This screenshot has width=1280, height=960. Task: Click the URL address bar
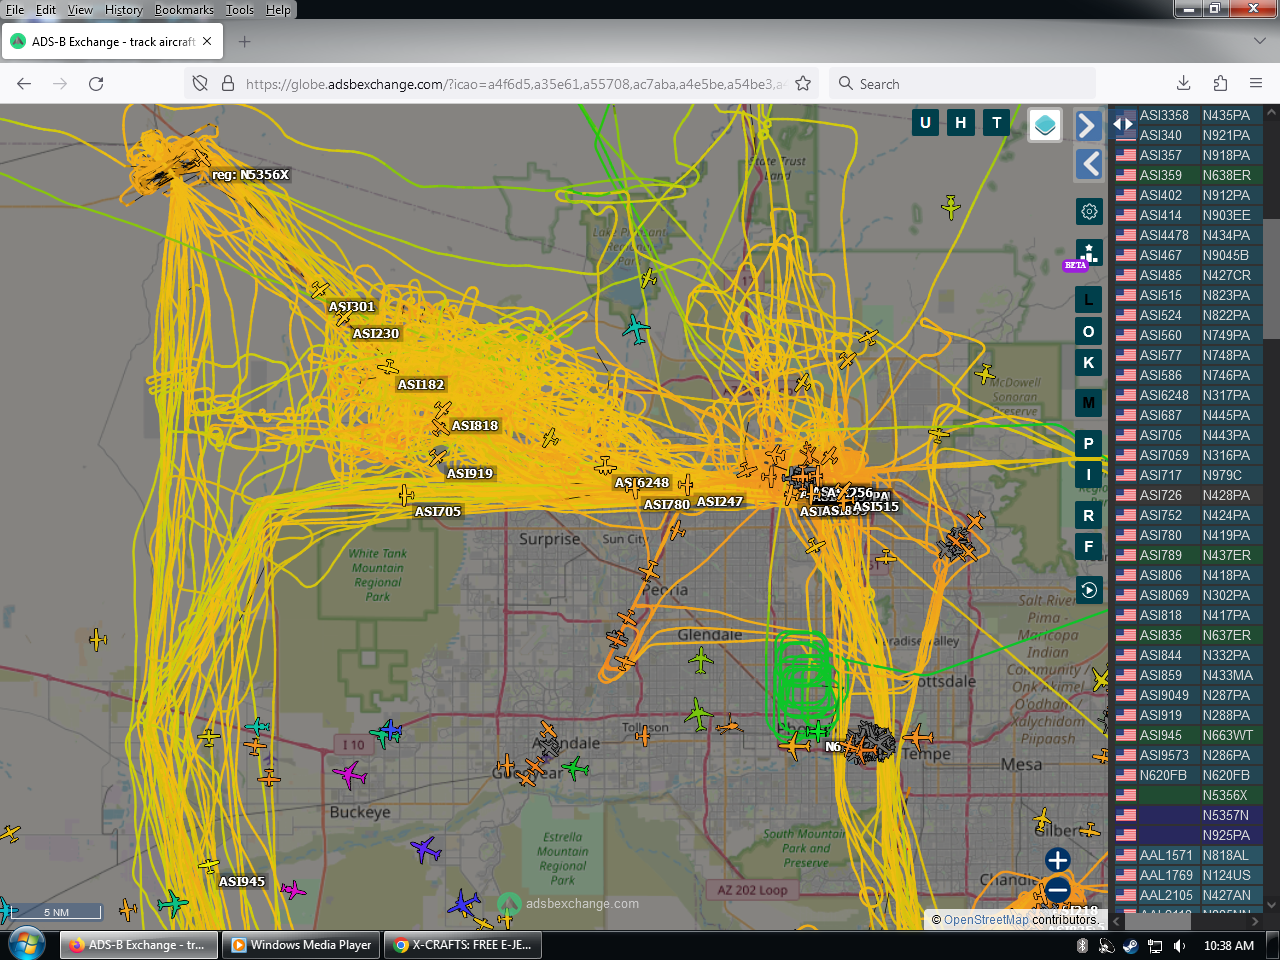[515, 84]
